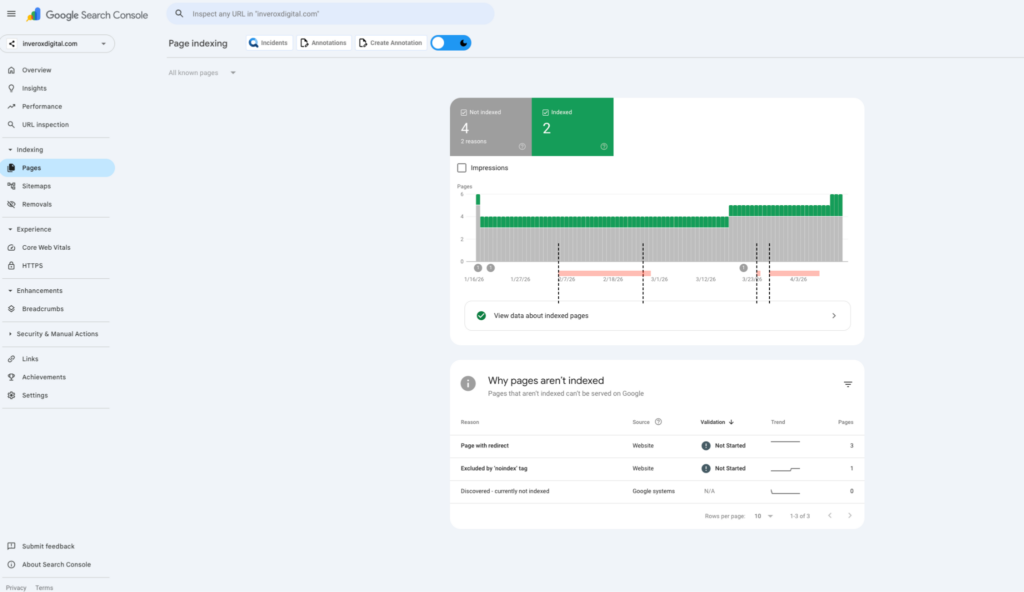Image resolution: width=1024 pixels, height=592 pixels.
Task: Click the Insights lightbulb icon
Action: (x=11, y=88)
